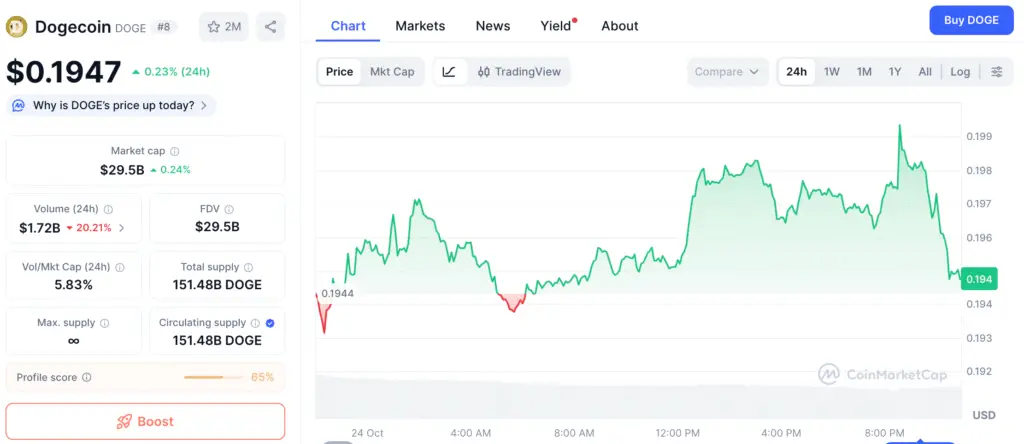
Task: Click the Circulating supply verified badge
Action: click(x=270, y=323)
